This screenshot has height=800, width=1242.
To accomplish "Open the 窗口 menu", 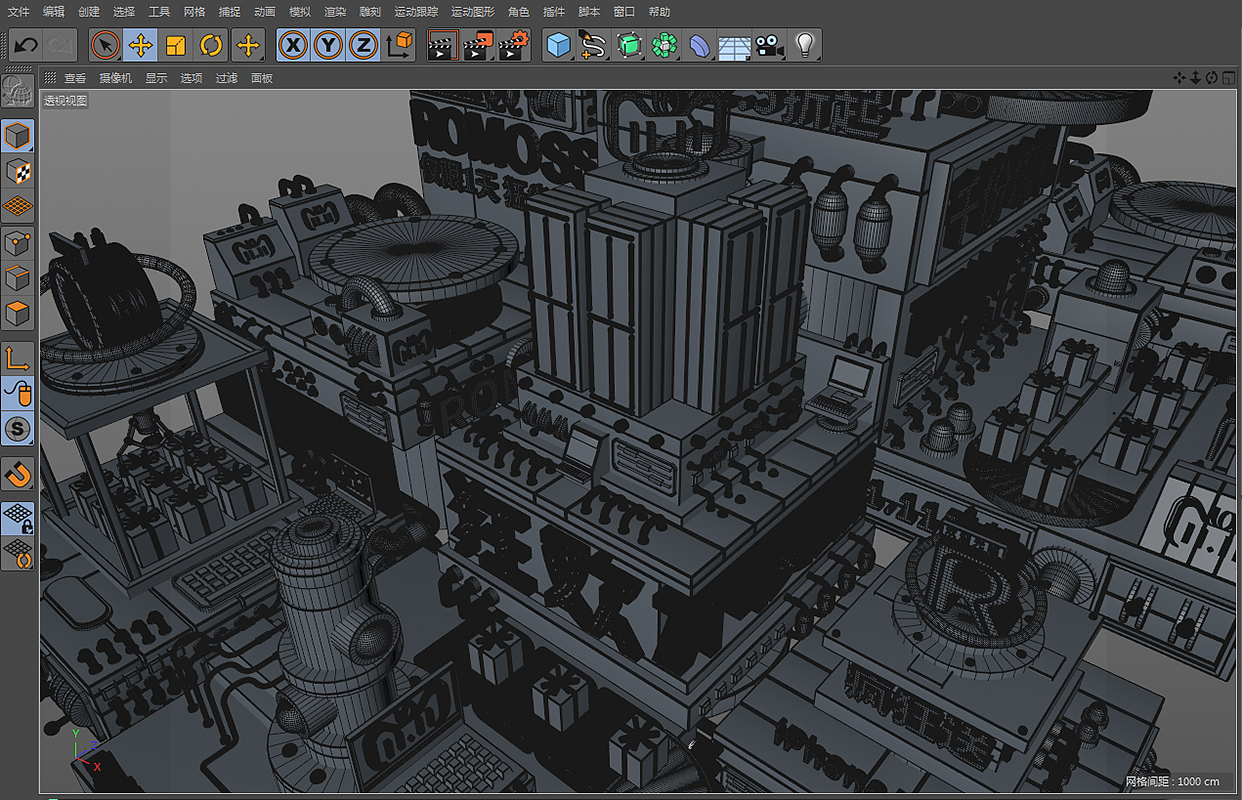I will click(624, 12).
